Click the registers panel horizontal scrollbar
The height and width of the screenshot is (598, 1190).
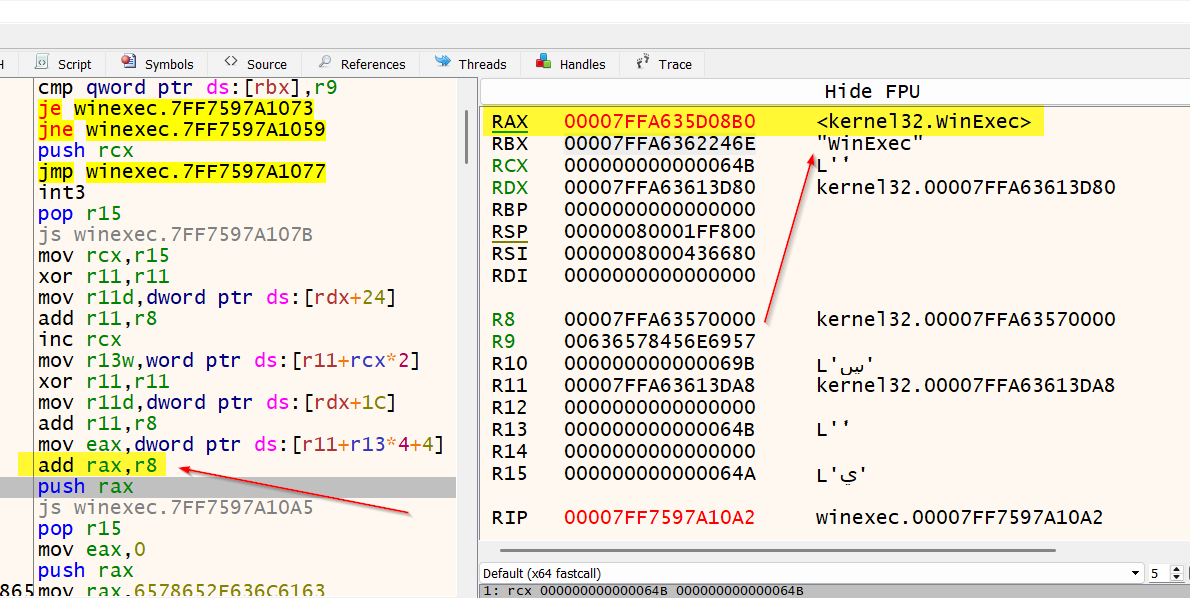(780, 549)
